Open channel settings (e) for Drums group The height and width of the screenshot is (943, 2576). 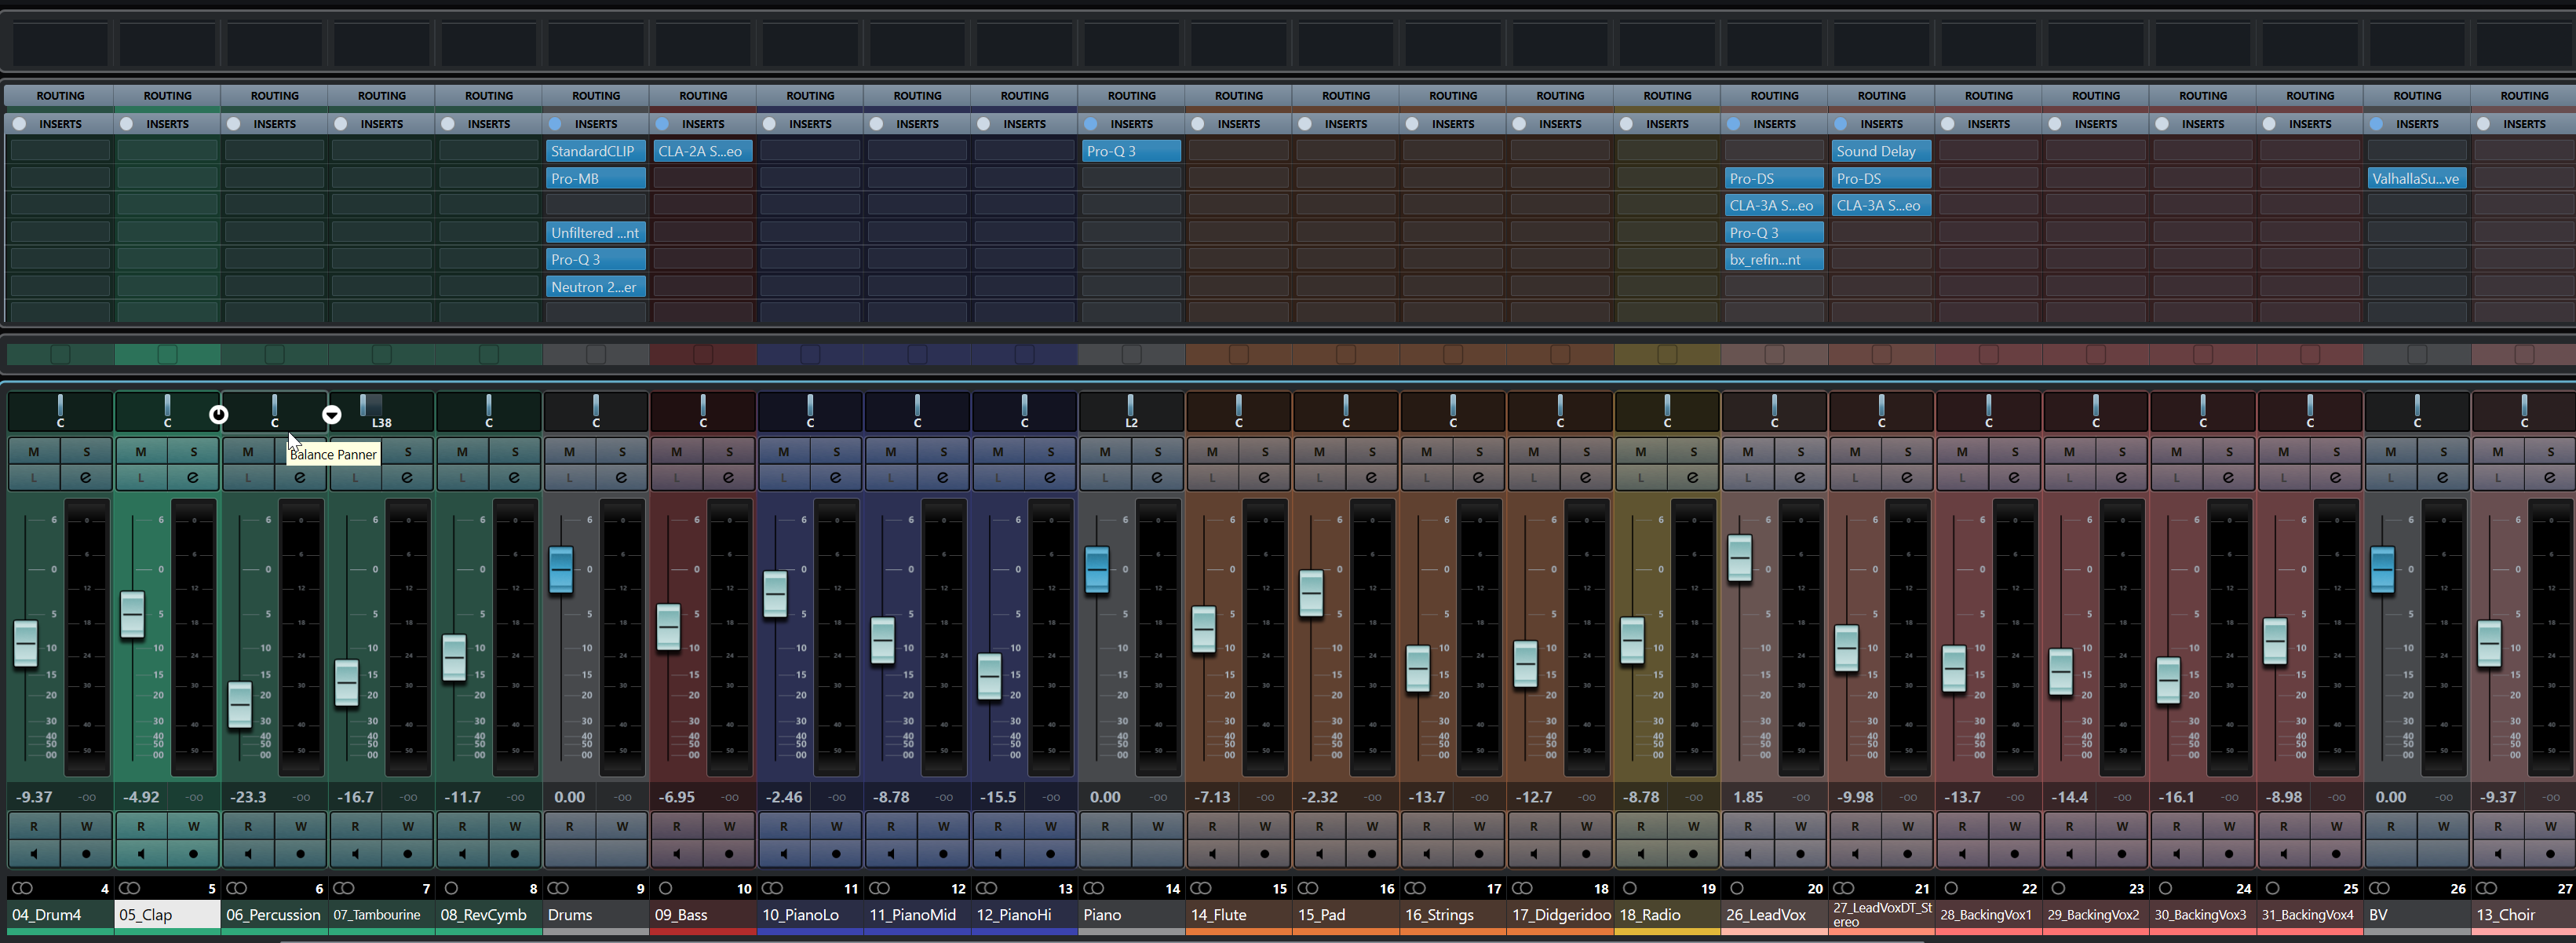click(x=622, y=477)
